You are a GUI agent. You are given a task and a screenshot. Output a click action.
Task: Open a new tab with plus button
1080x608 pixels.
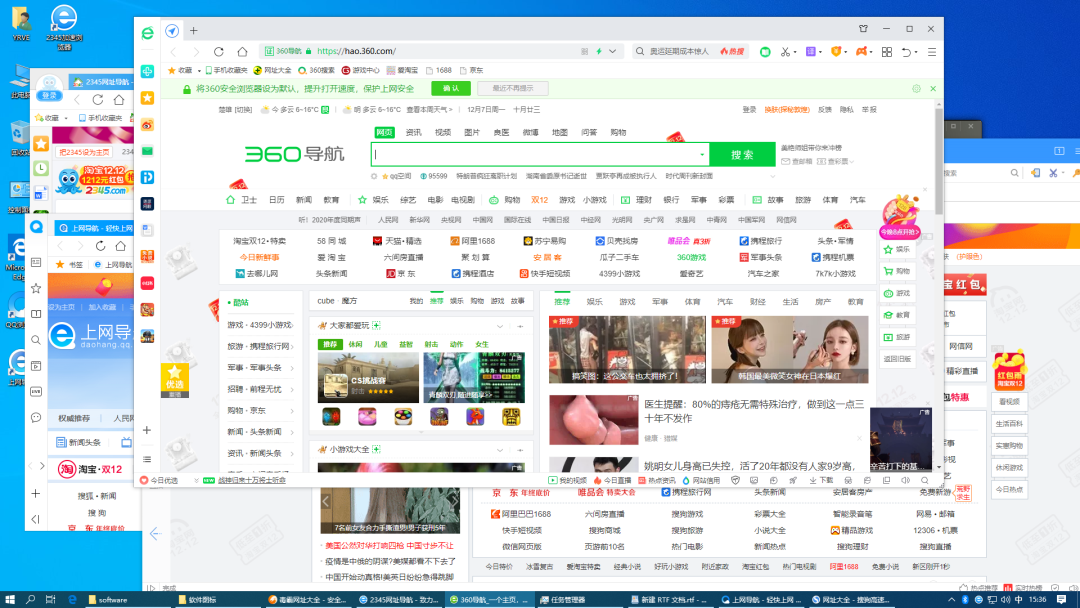[x=194, y=31]
